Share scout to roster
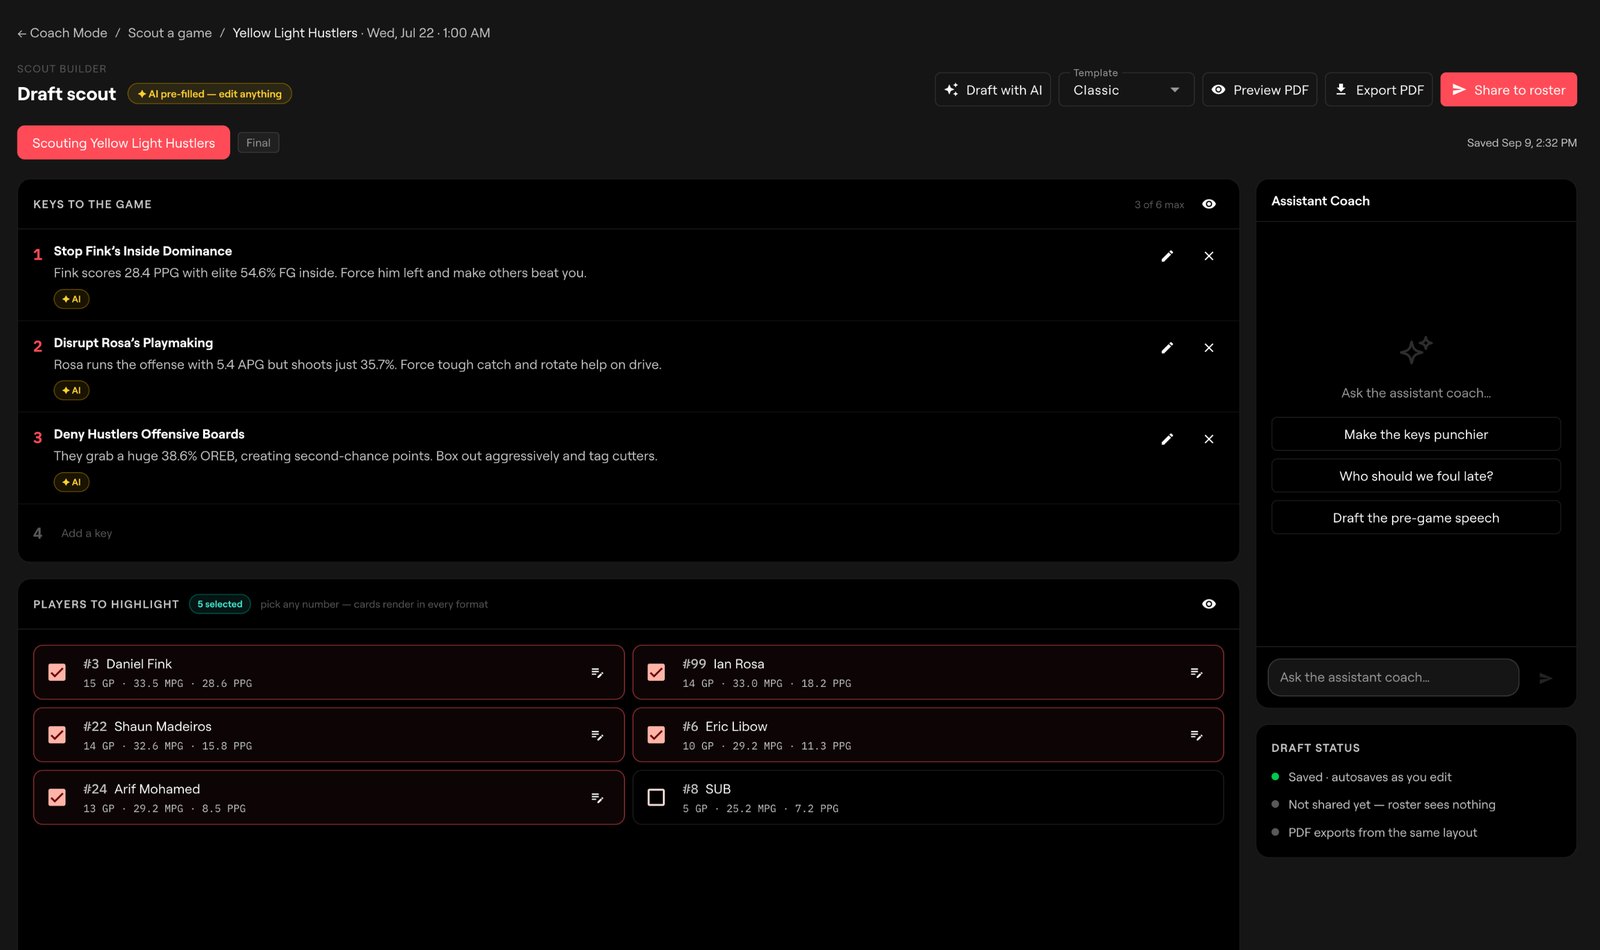 tap(1509, 89)
